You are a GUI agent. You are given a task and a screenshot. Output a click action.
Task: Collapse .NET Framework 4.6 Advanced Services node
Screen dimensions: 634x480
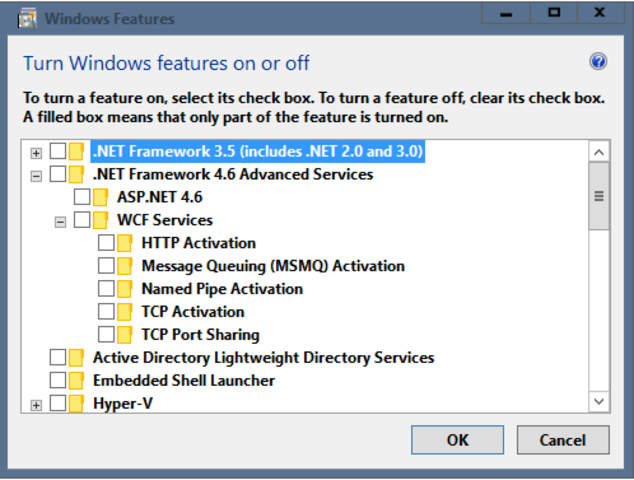[36, 176]
